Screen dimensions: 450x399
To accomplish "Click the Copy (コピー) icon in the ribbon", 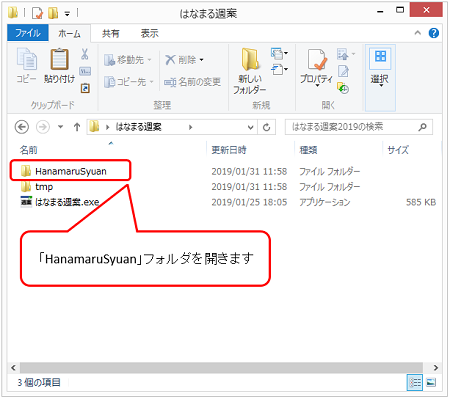I will click(27, 59).
